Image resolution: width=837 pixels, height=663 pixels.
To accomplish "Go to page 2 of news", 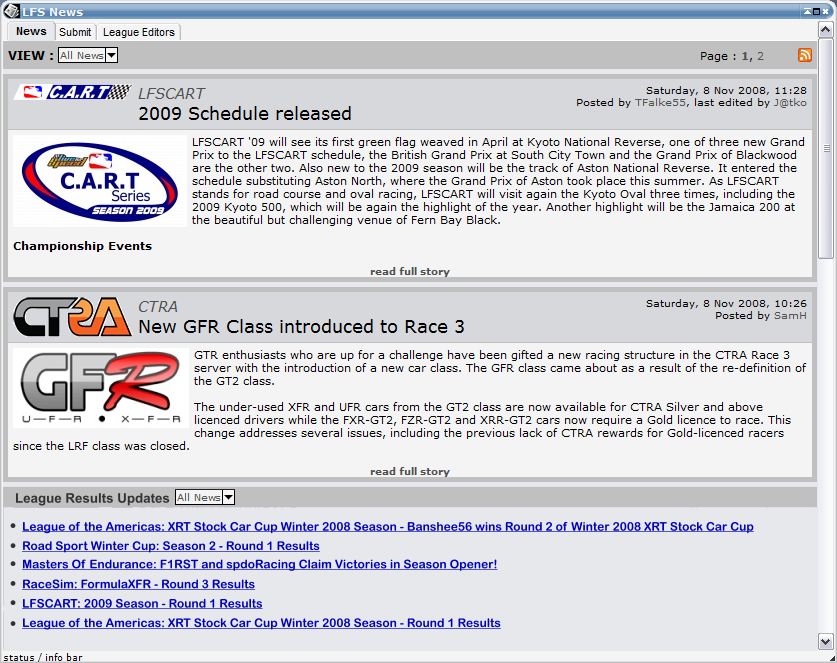I will coord(760,56).
